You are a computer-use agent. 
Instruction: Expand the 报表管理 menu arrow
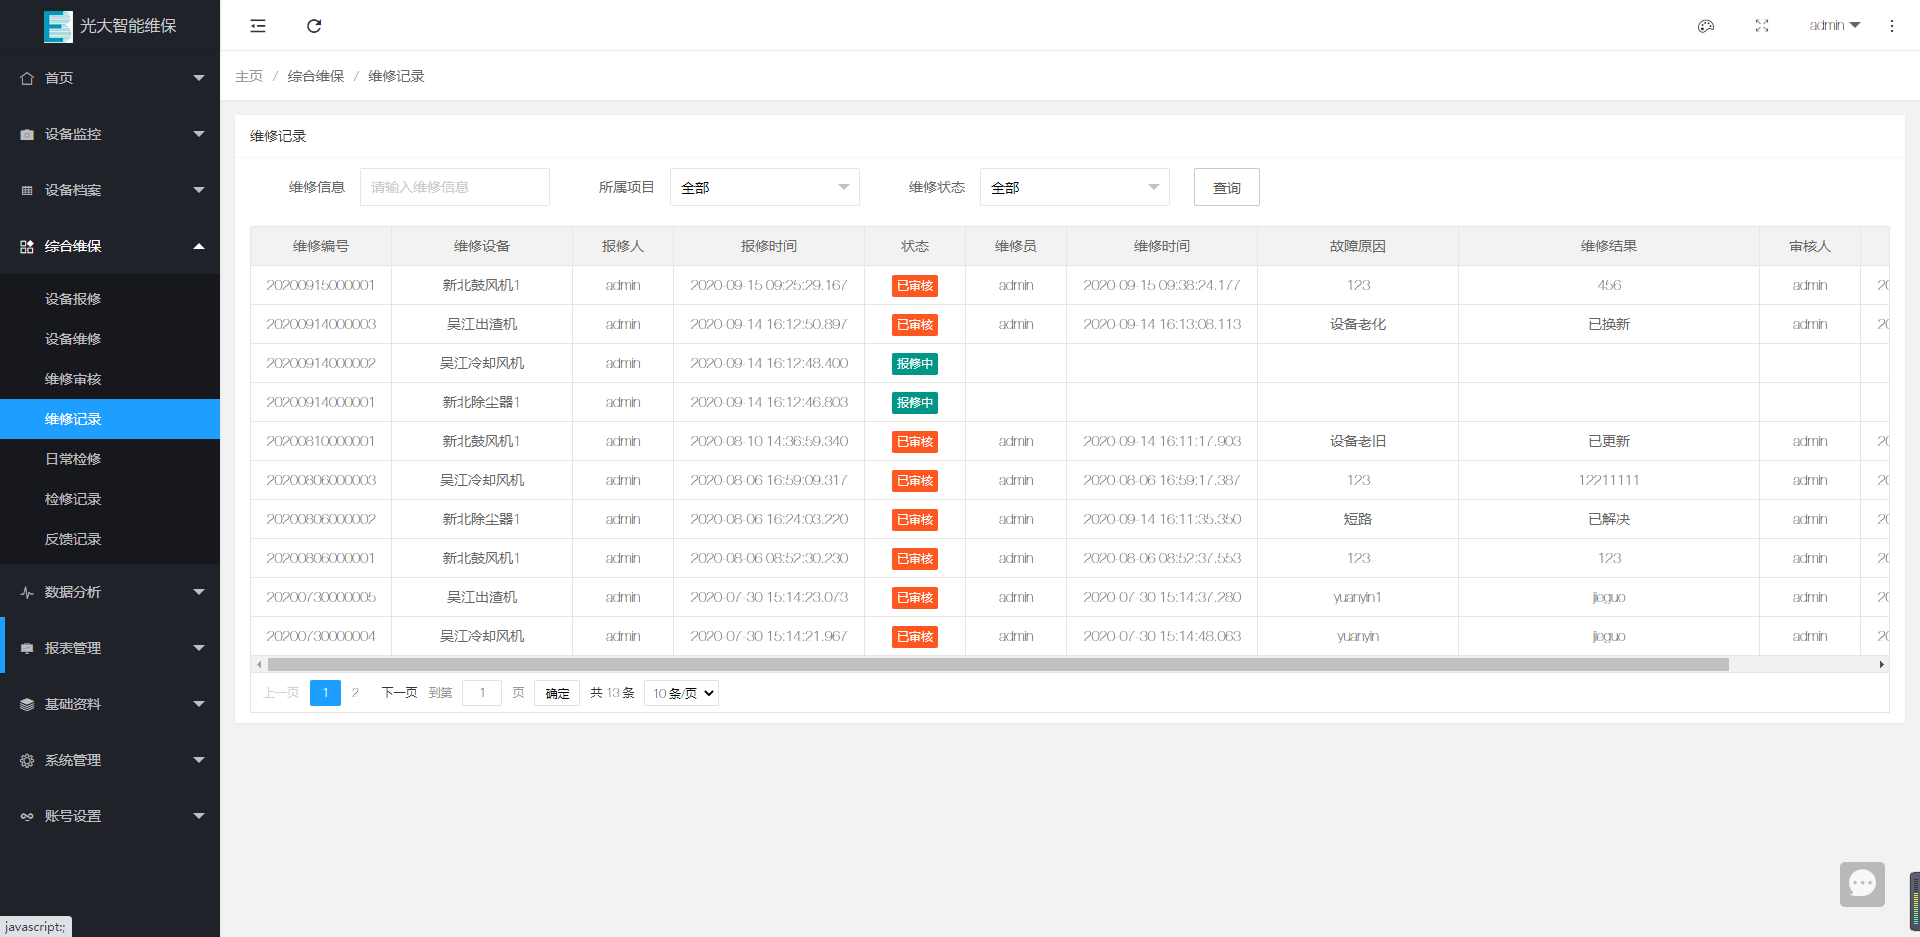coord(199,648)
